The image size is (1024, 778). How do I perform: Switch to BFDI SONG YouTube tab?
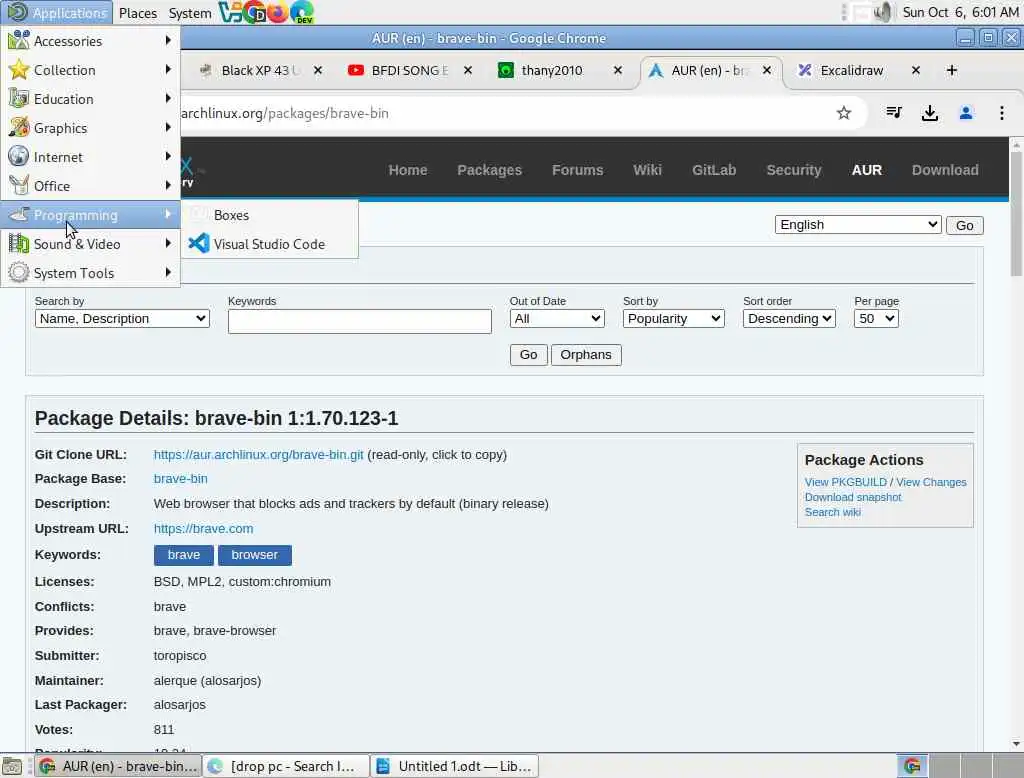point(408,70)
